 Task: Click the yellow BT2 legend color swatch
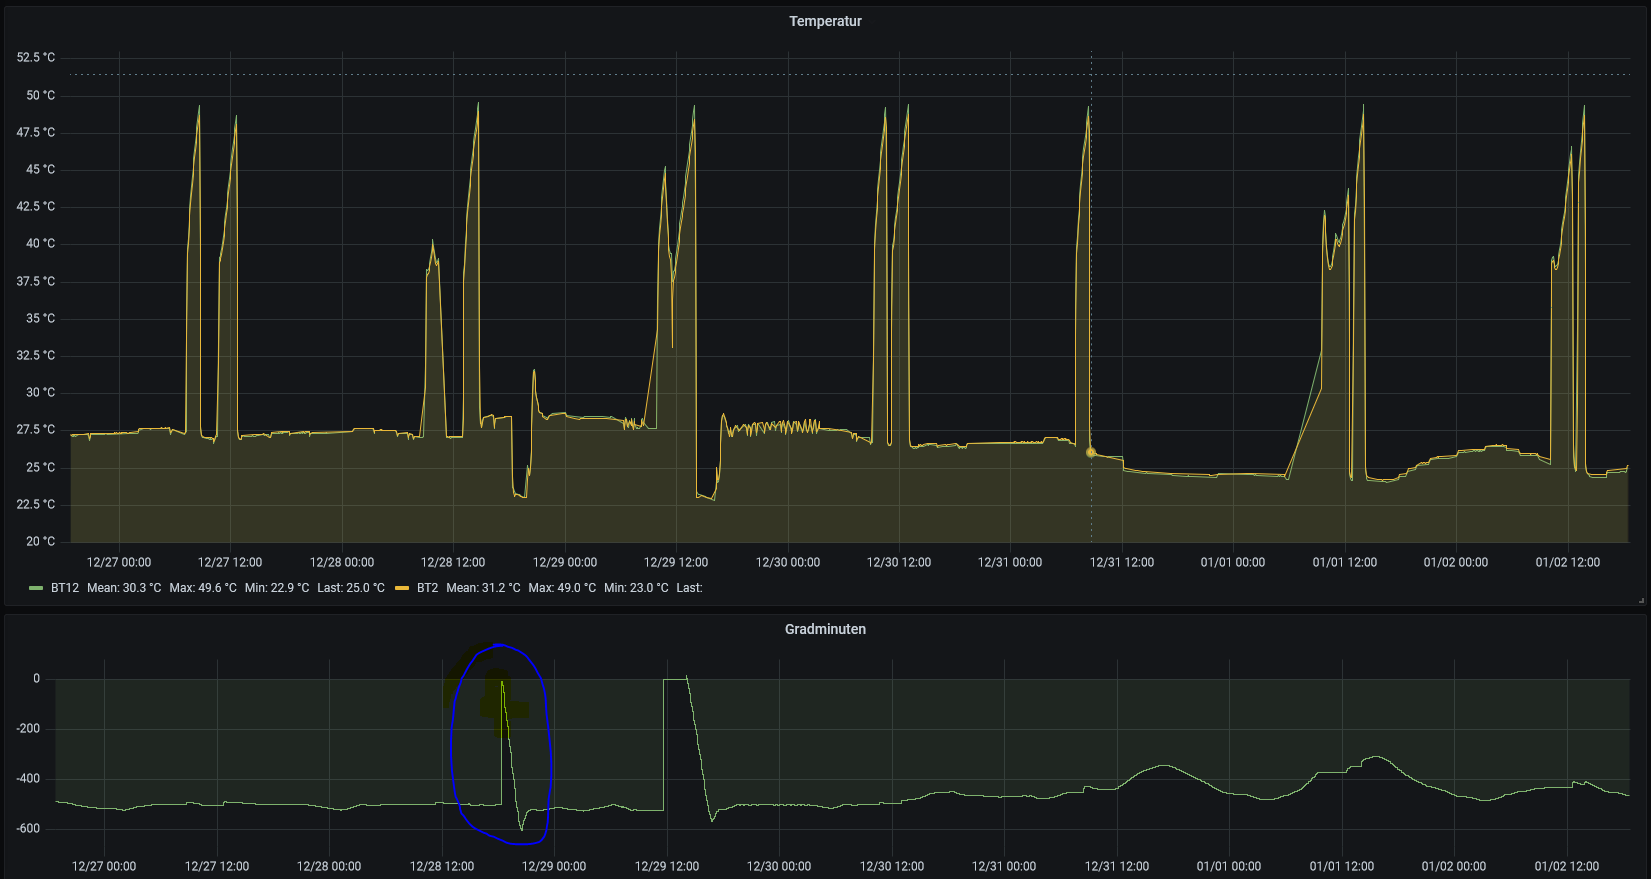(x=402, y=588)
